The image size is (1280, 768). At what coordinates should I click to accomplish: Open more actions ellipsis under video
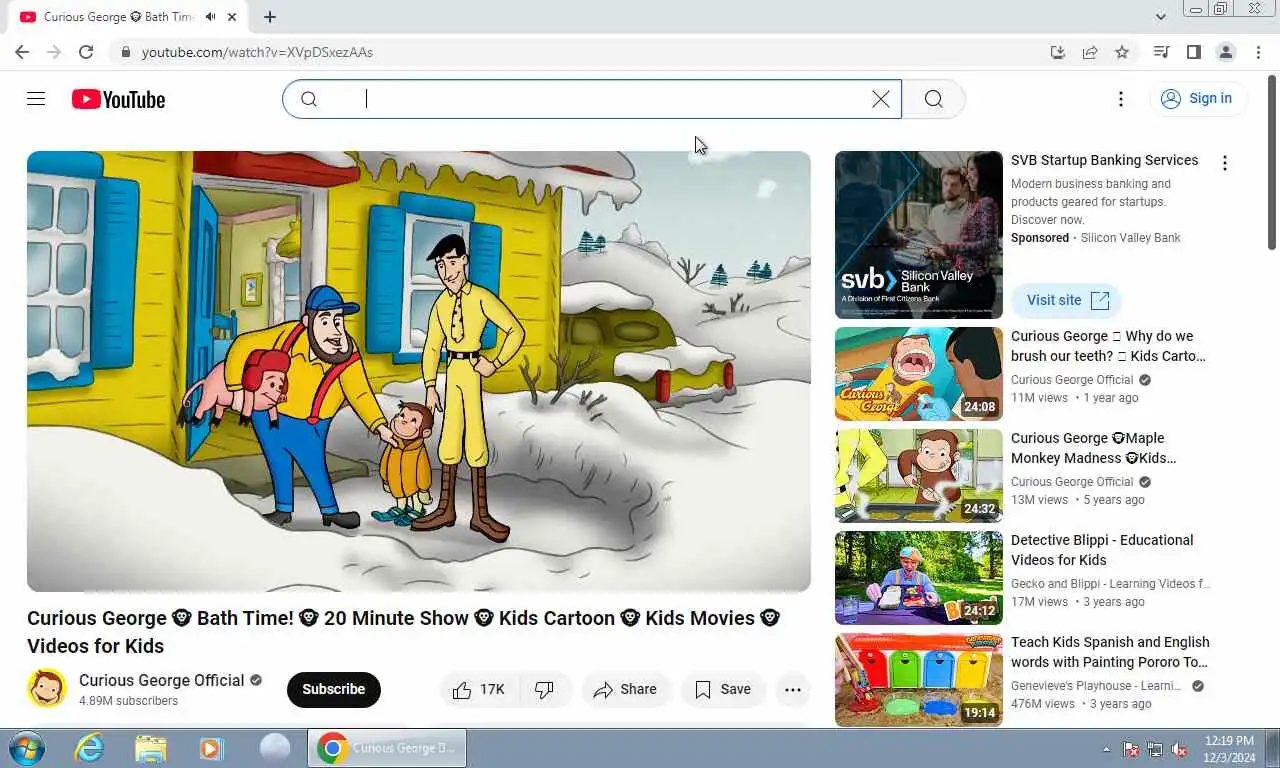793,689
